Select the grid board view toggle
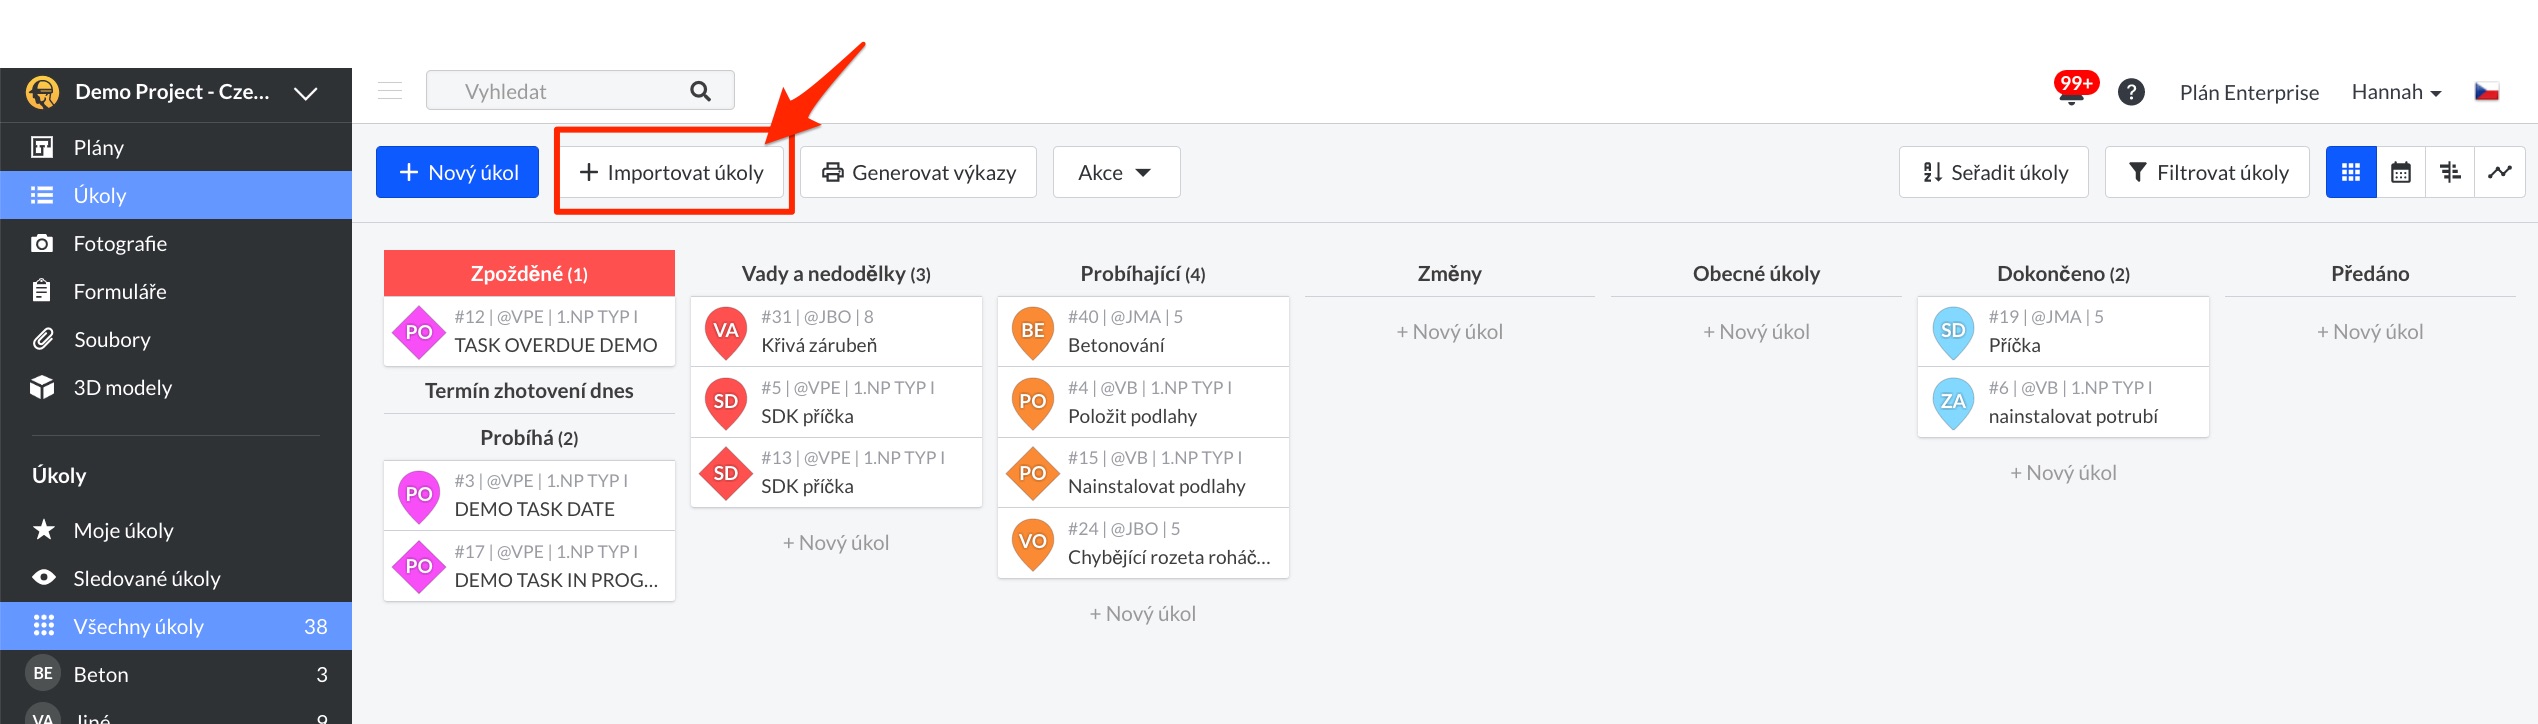This screenshot has height=724, width=2538. [x=2351, y=172]
